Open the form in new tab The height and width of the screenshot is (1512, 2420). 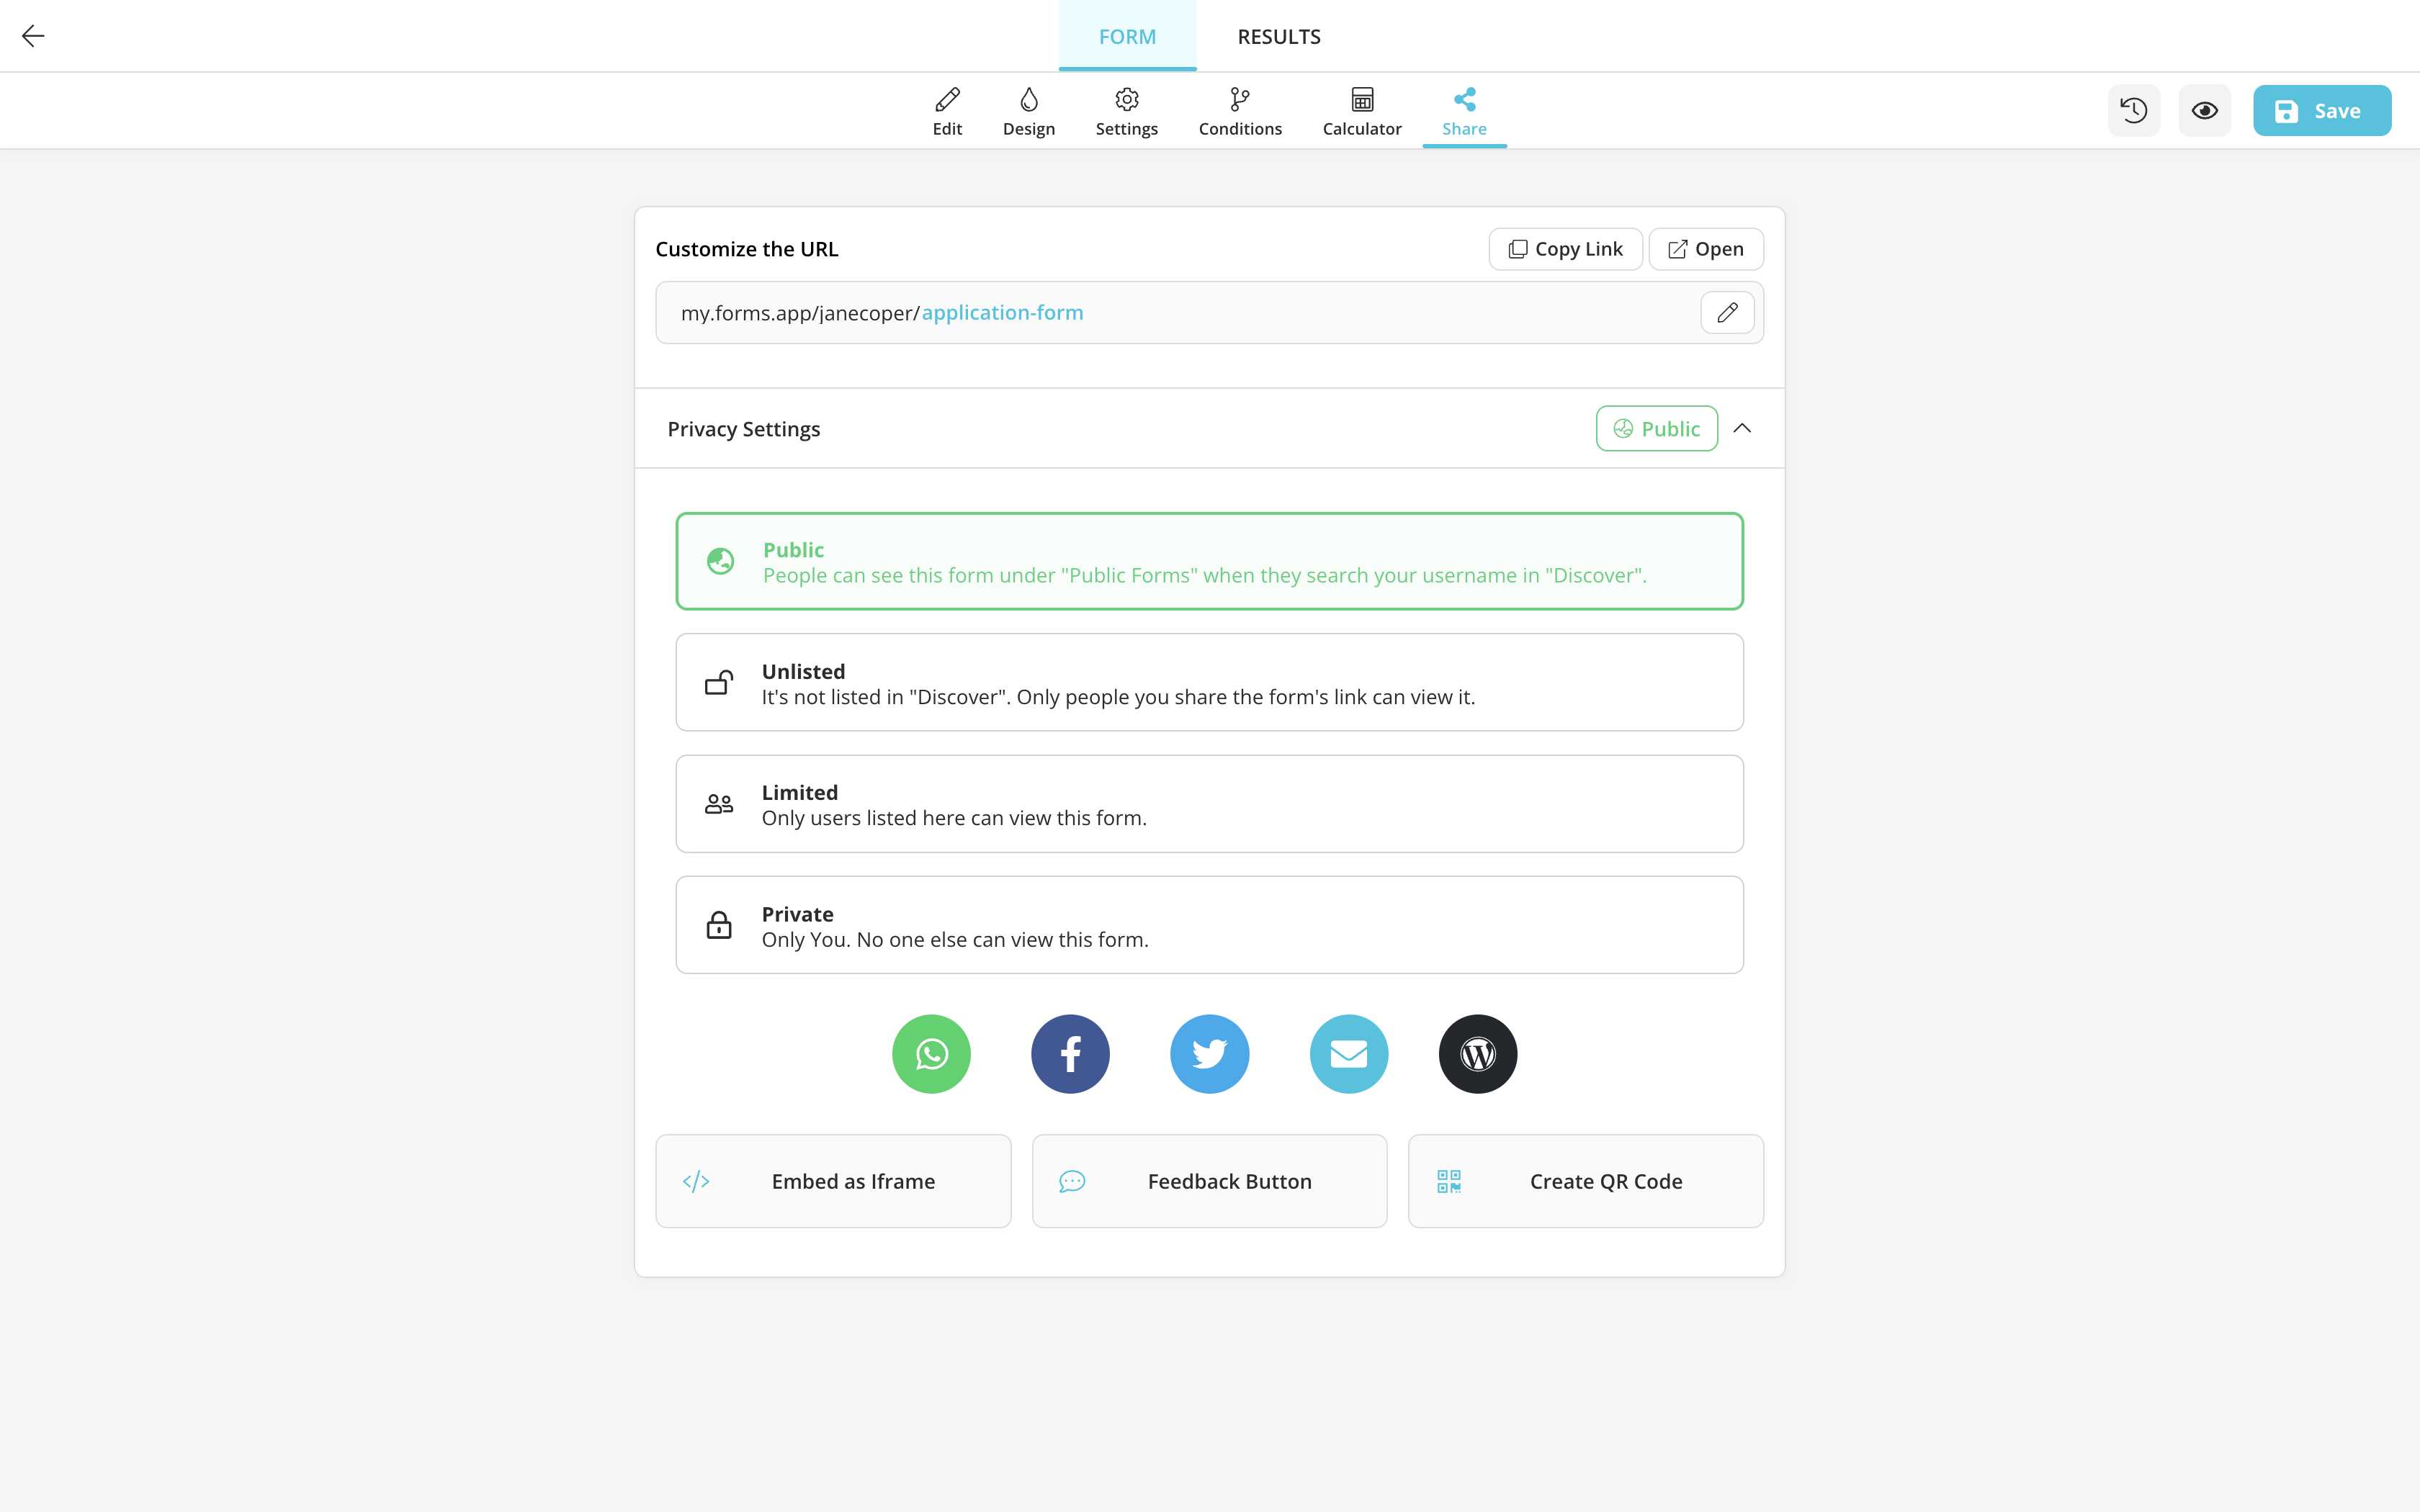[x=1706, y=249]
